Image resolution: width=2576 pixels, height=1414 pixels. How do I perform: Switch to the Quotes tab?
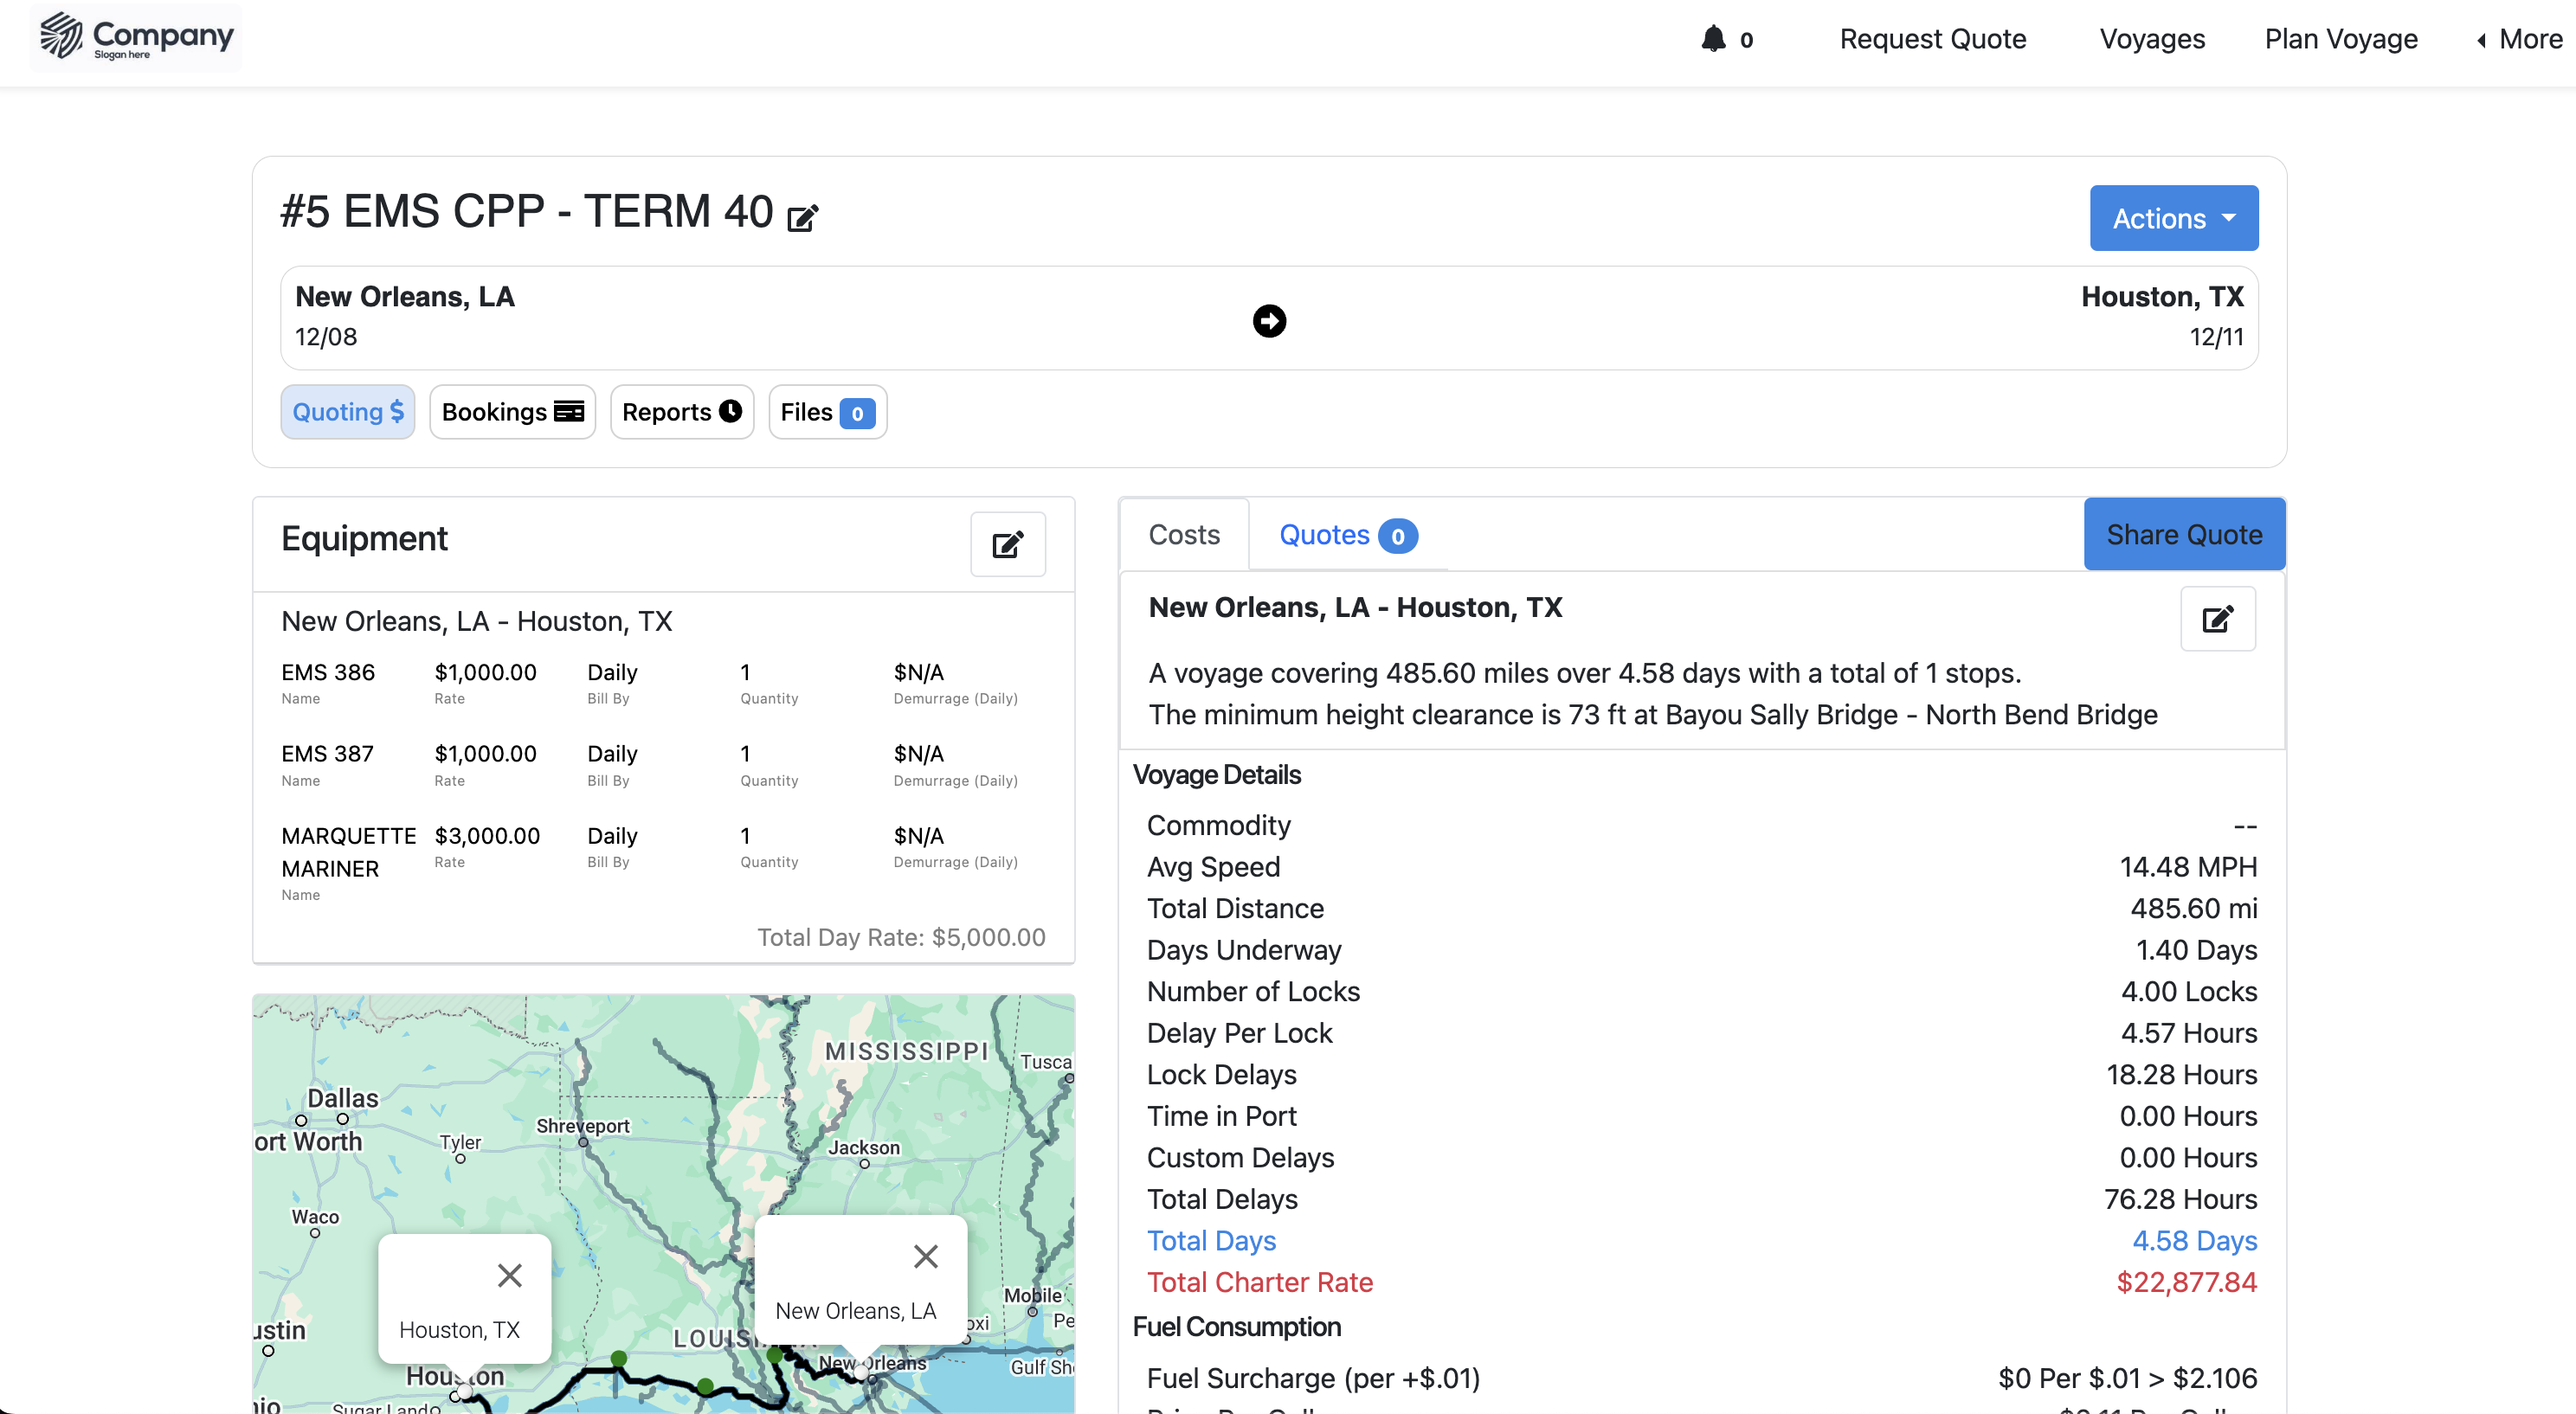1346,535
